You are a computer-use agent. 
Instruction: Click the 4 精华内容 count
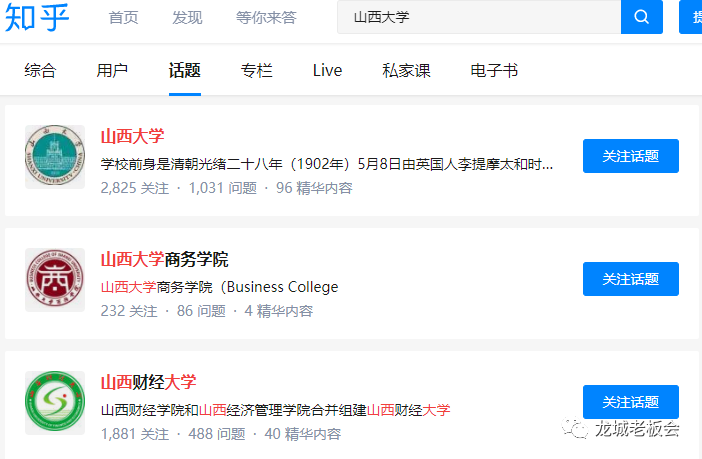click(278, 311)
